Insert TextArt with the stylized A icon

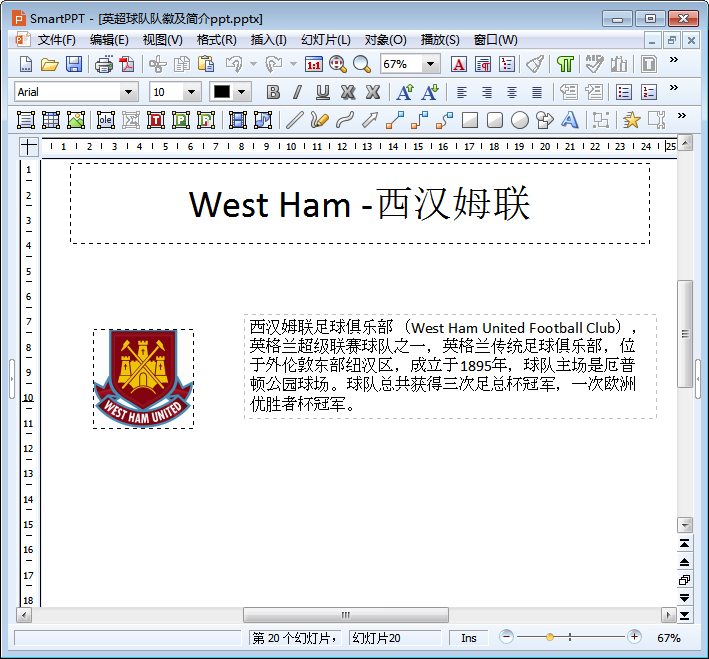[570, 120]
